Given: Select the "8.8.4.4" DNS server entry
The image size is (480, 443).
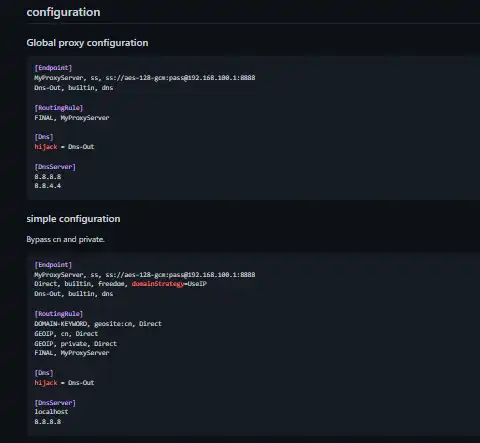Looking at the screenshot, I should pos(48,186).
